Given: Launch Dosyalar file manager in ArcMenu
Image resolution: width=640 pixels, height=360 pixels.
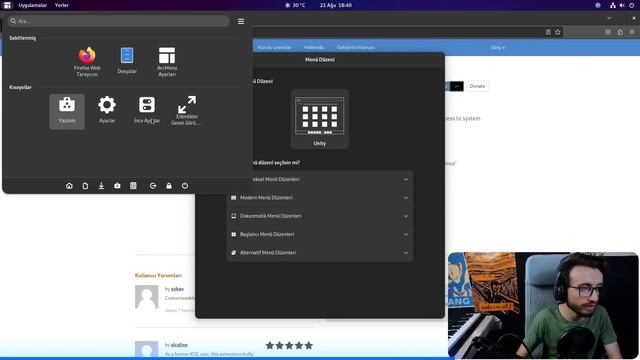Looking at the screenshot, I should pyautogui.click(x=127, y=61).
